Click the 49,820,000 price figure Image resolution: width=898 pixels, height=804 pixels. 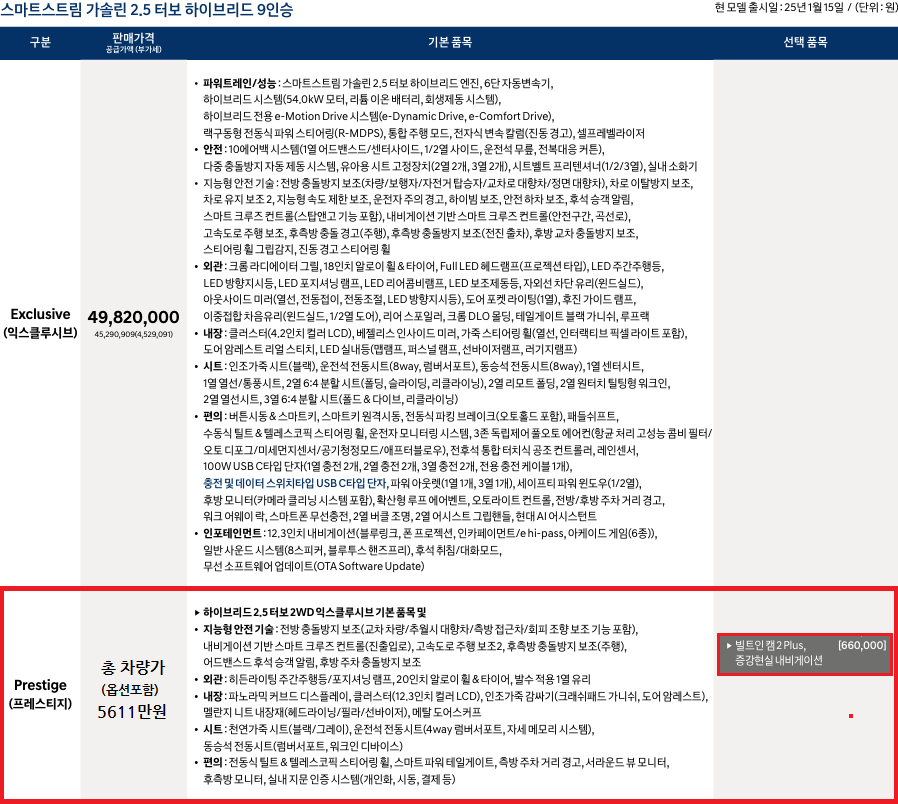pos(134,316)
